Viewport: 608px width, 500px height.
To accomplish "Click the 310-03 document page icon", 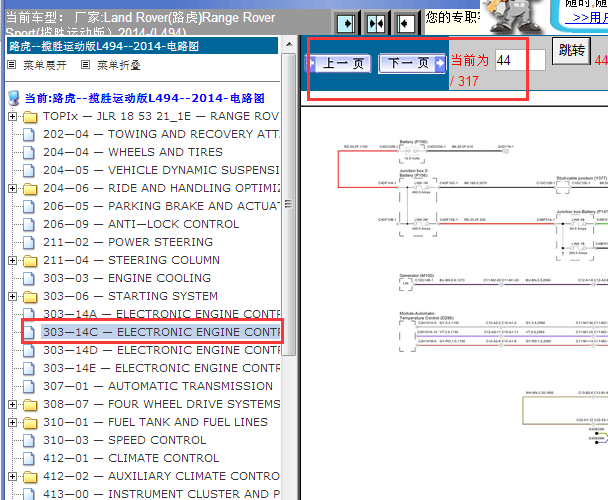I will 29,441.
